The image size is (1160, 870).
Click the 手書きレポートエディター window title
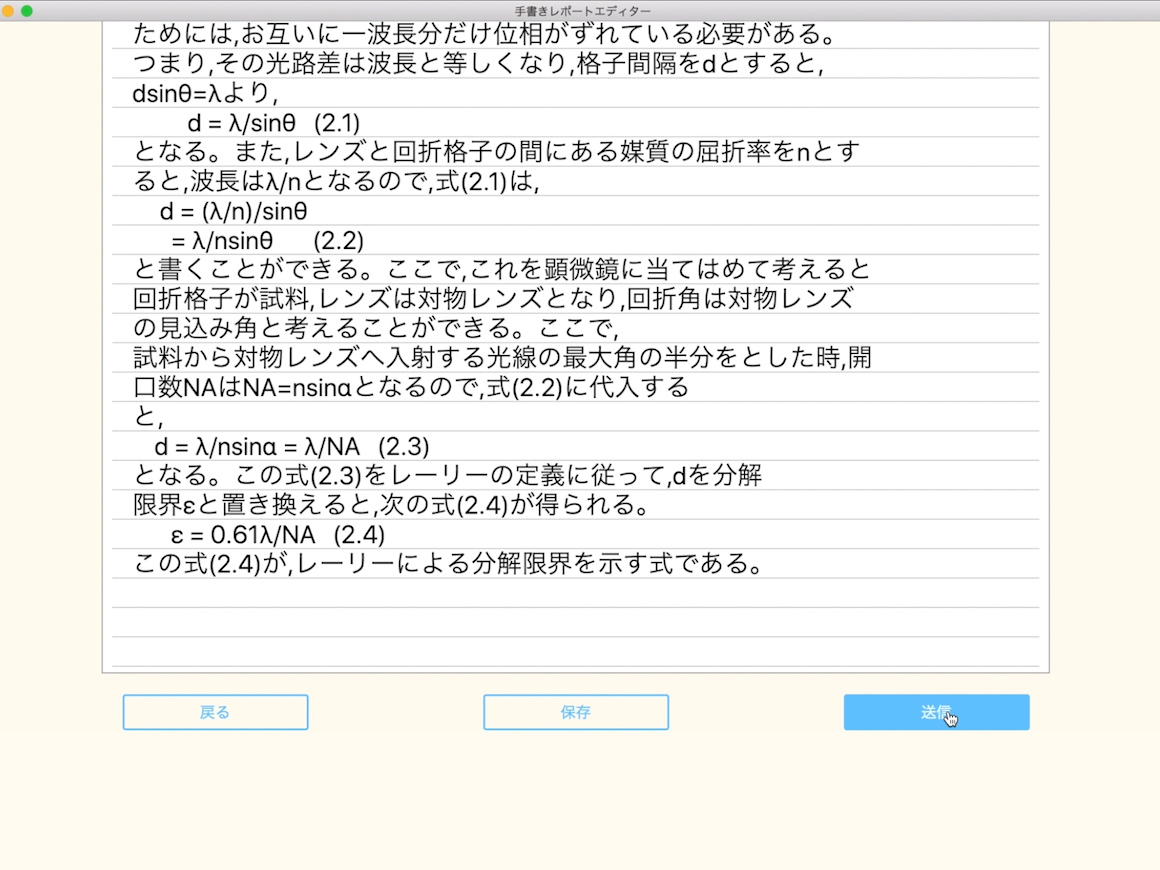click(581, 10)
